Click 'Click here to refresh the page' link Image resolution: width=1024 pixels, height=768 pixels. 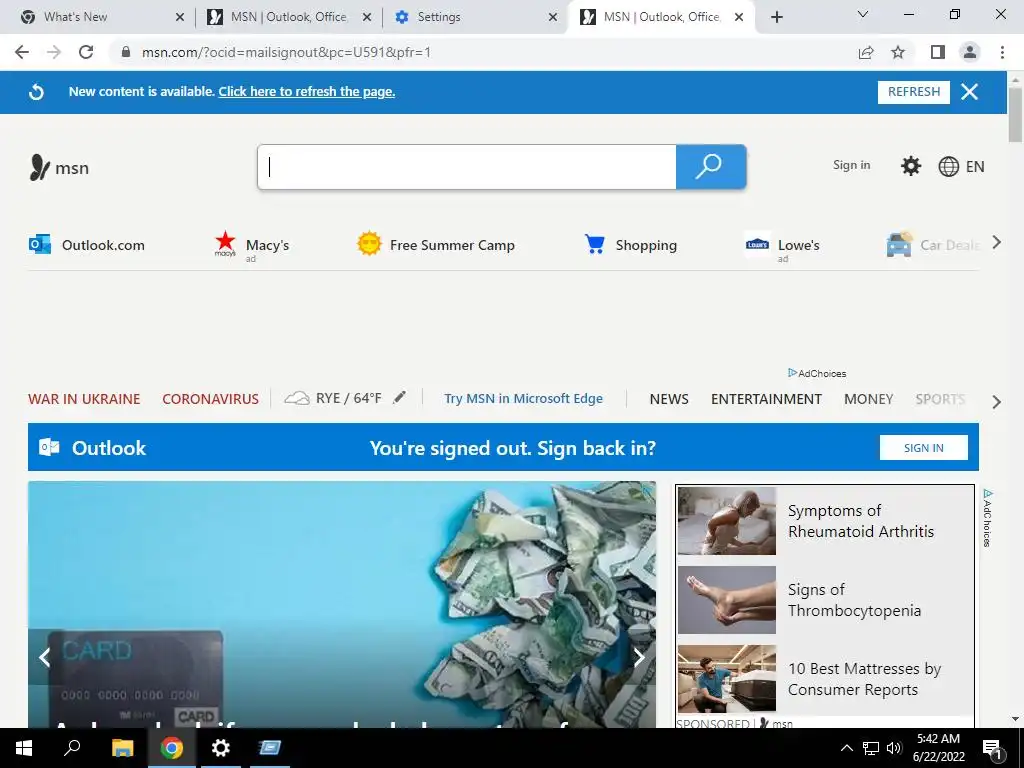pyautogui.click(x=306, y=92)
